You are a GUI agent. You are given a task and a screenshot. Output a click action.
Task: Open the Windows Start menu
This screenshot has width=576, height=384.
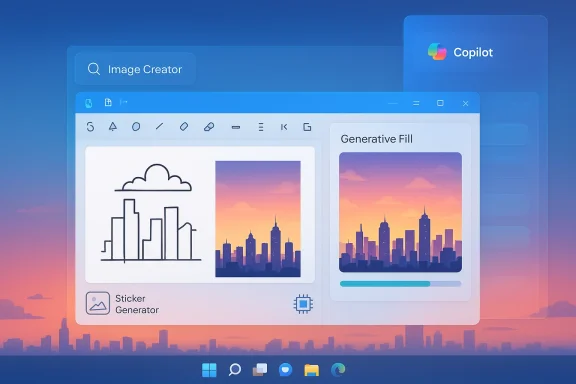pyautogui.click(x=209, y=370)
